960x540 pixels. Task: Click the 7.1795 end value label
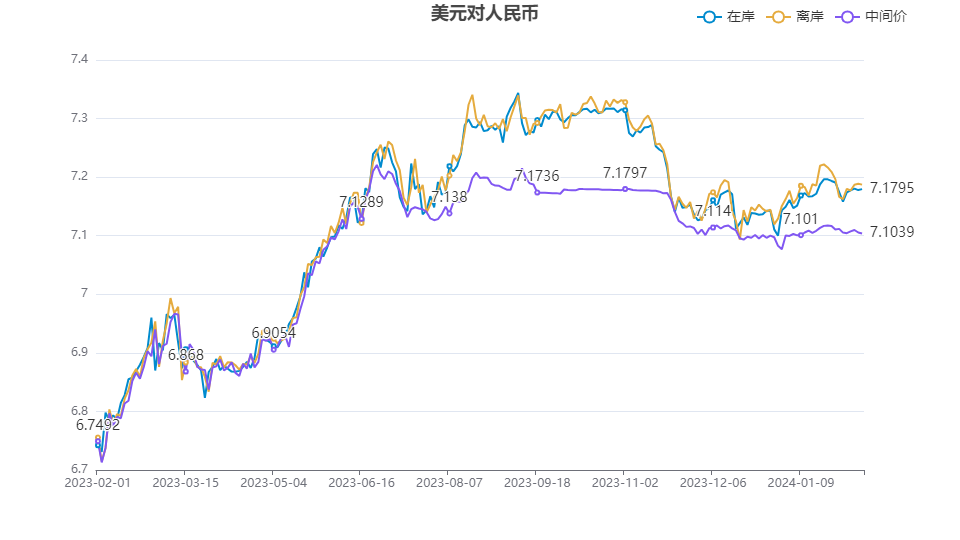891,188
